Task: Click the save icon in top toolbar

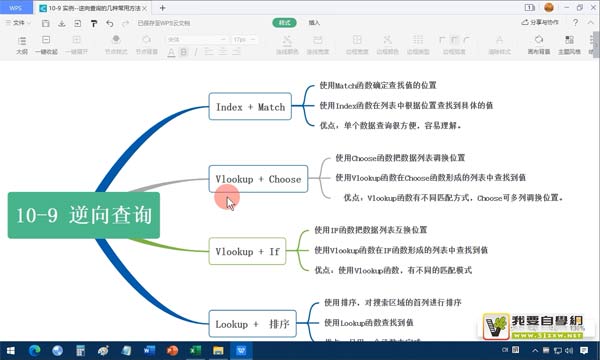Action: pyautogui.click(x=46, y=23)
